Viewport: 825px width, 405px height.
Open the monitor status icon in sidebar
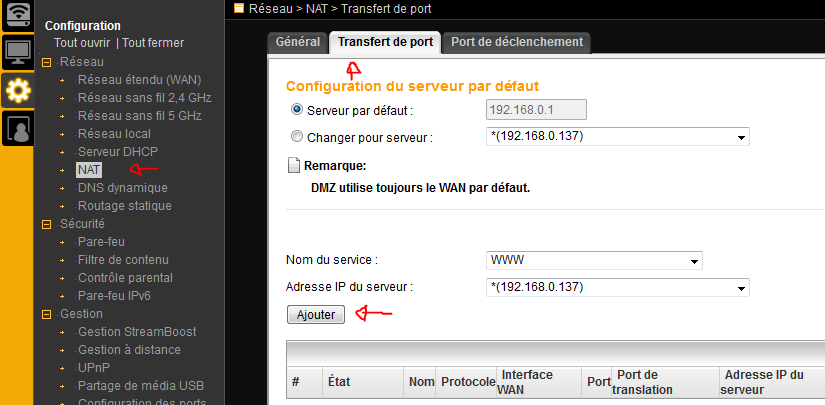[17, 51]
